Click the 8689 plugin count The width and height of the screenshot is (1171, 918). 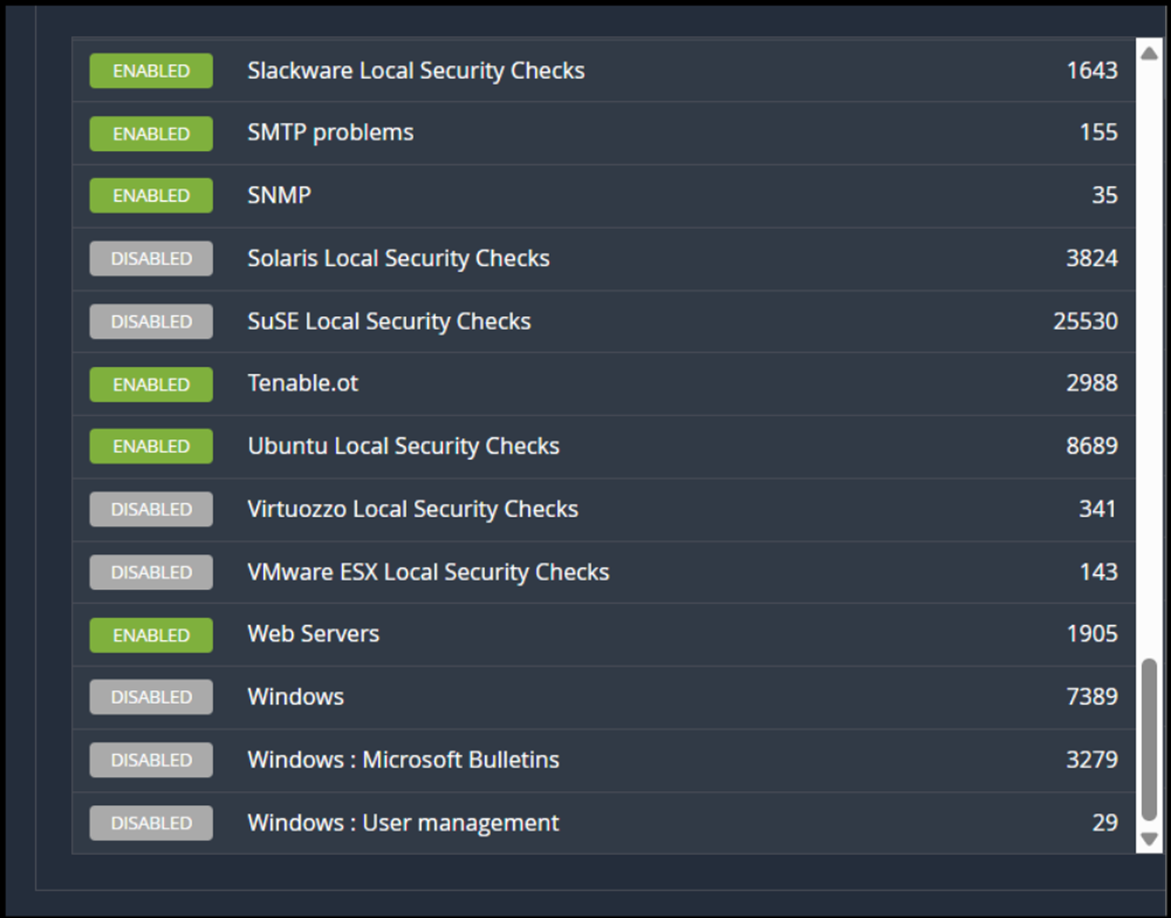click(x=1092, y=446)
